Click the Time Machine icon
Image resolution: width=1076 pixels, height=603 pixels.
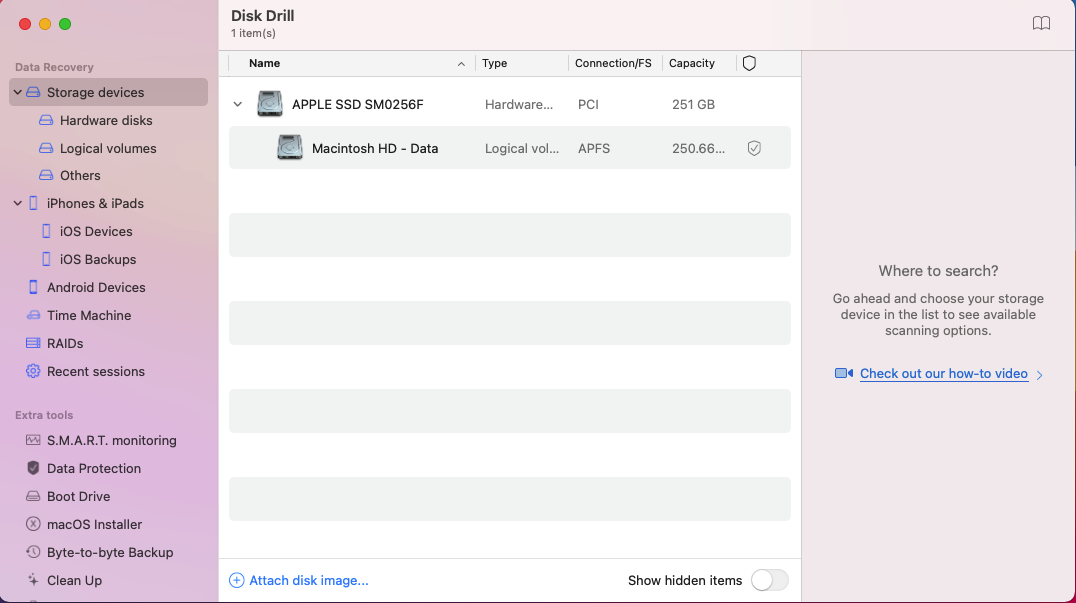click(33, 316)
